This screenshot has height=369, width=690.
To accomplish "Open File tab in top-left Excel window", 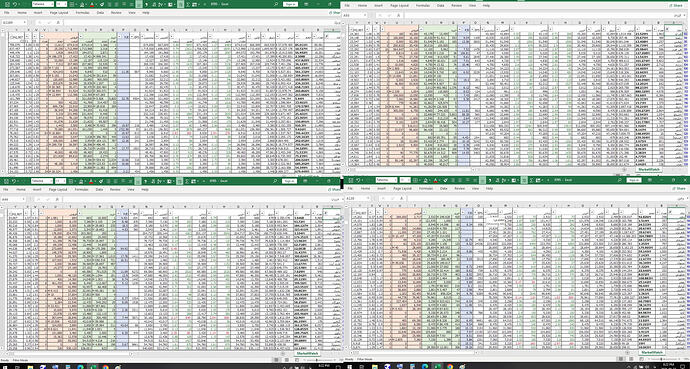I will [7, 13].
